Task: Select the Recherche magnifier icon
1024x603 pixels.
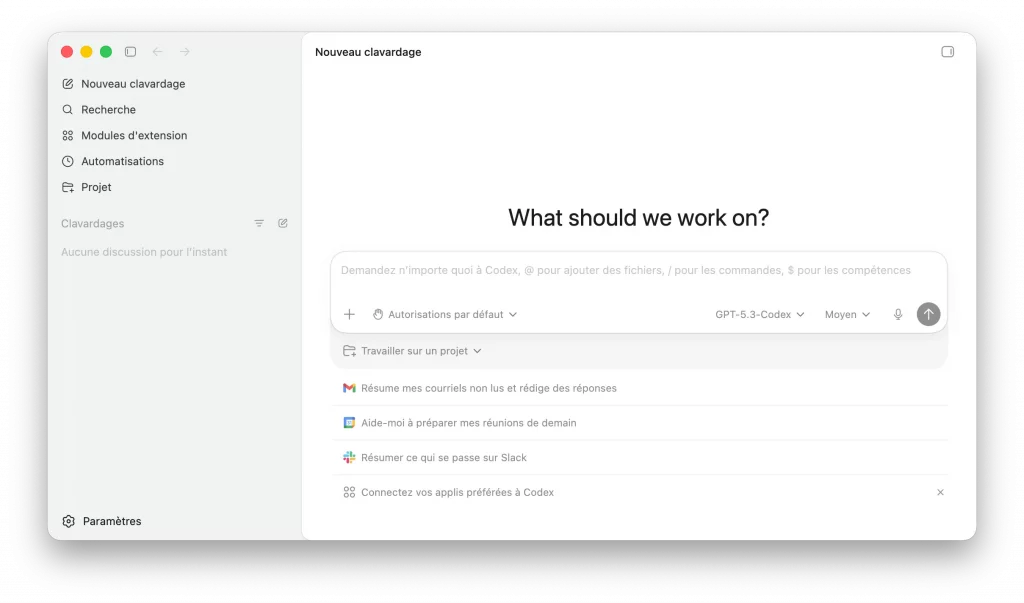Action: click(67, 110)
